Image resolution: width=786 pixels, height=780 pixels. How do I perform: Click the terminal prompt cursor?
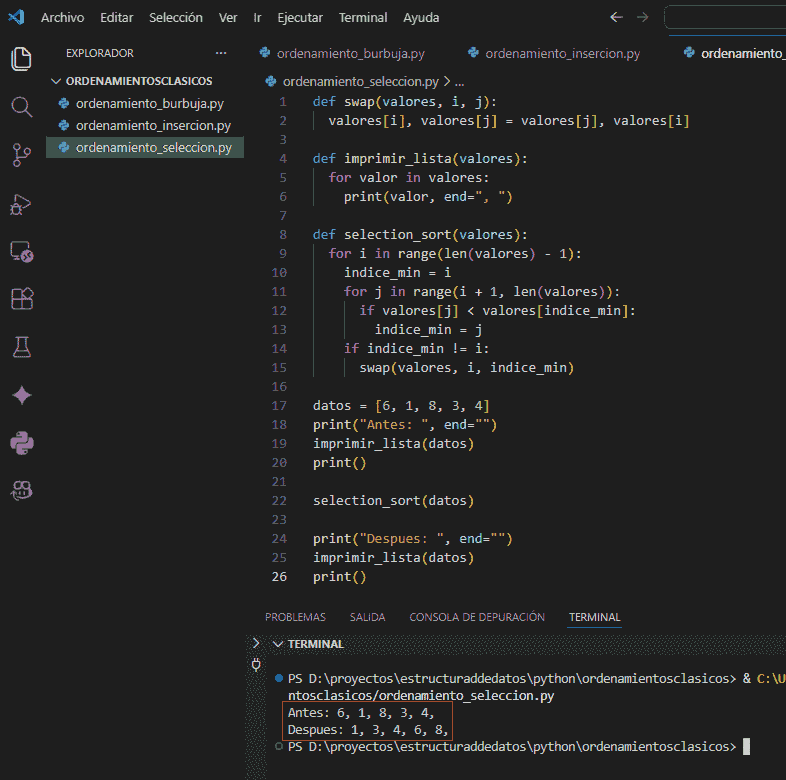tap(746, 746)
